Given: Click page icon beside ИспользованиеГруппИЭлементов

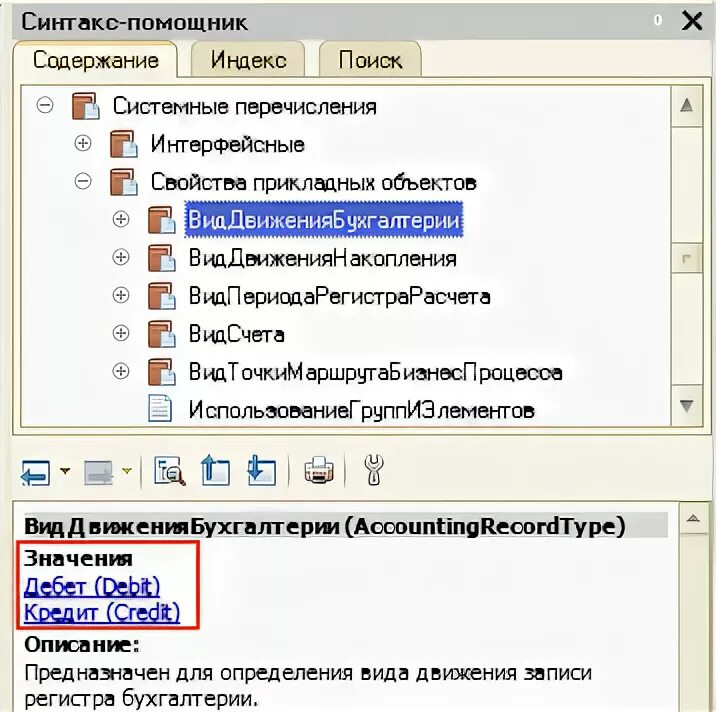Looking at the screenshot, I should pyautogui.click(x=160, y=408).
